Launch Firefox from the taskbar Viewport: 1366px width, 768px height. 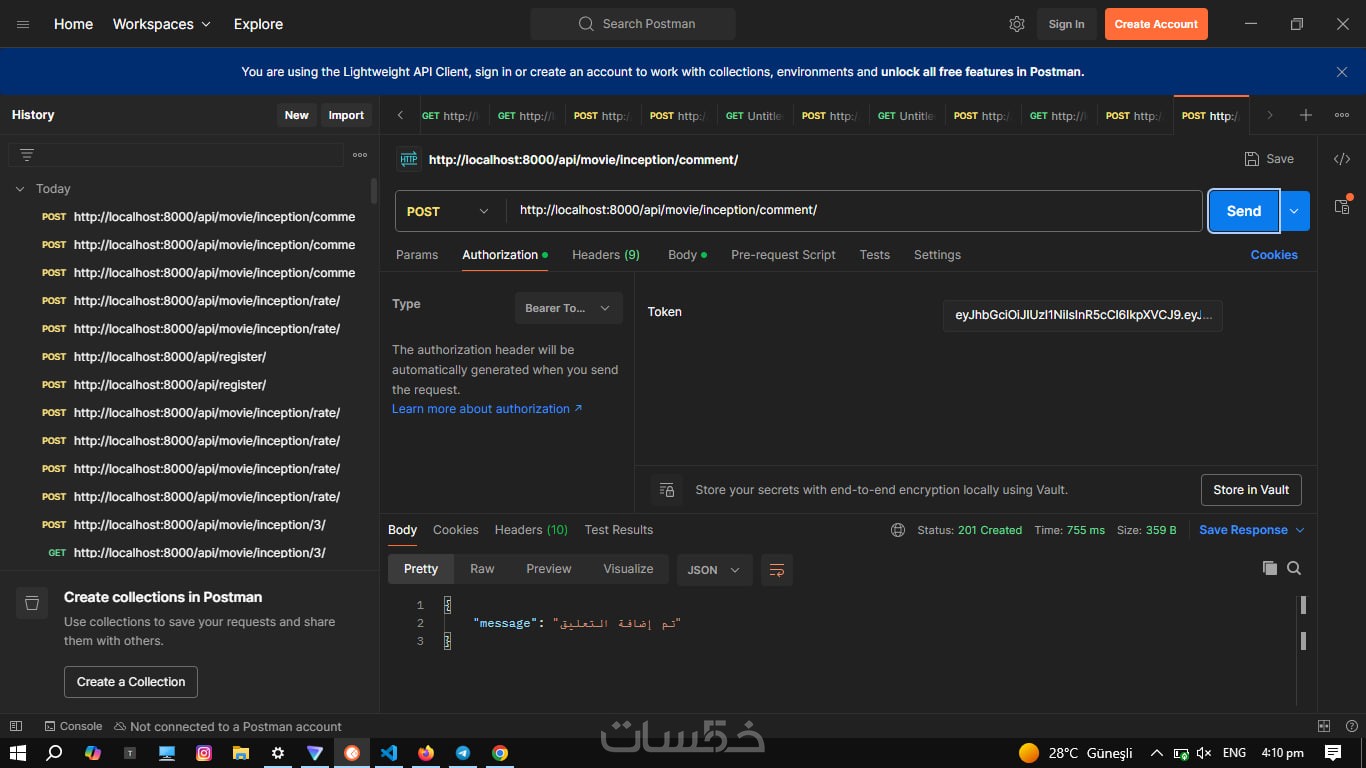pos(426,753)
